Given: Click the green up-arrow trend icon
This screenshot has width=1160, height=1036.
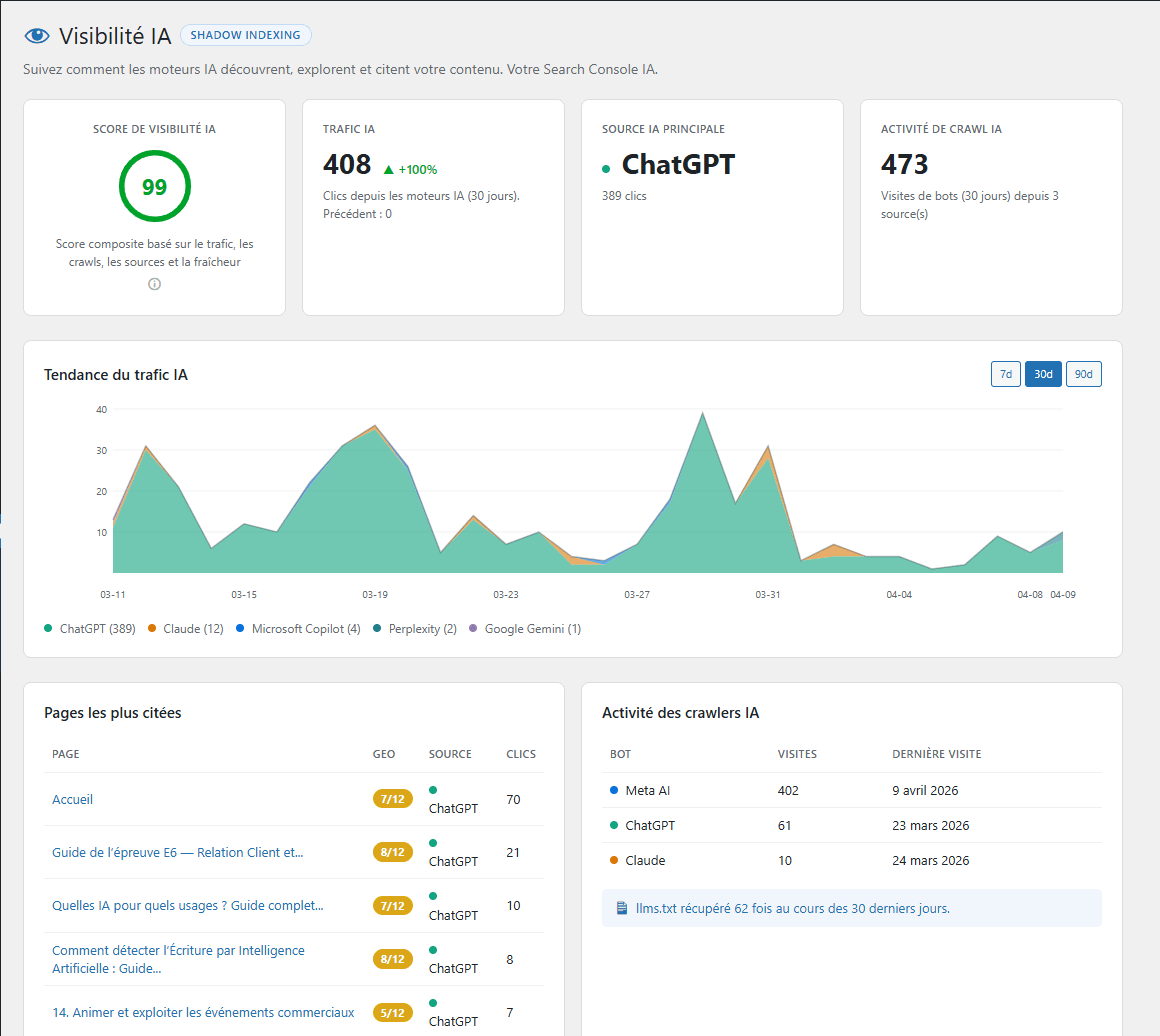Looking at the screenshot, I should point(388,169).
